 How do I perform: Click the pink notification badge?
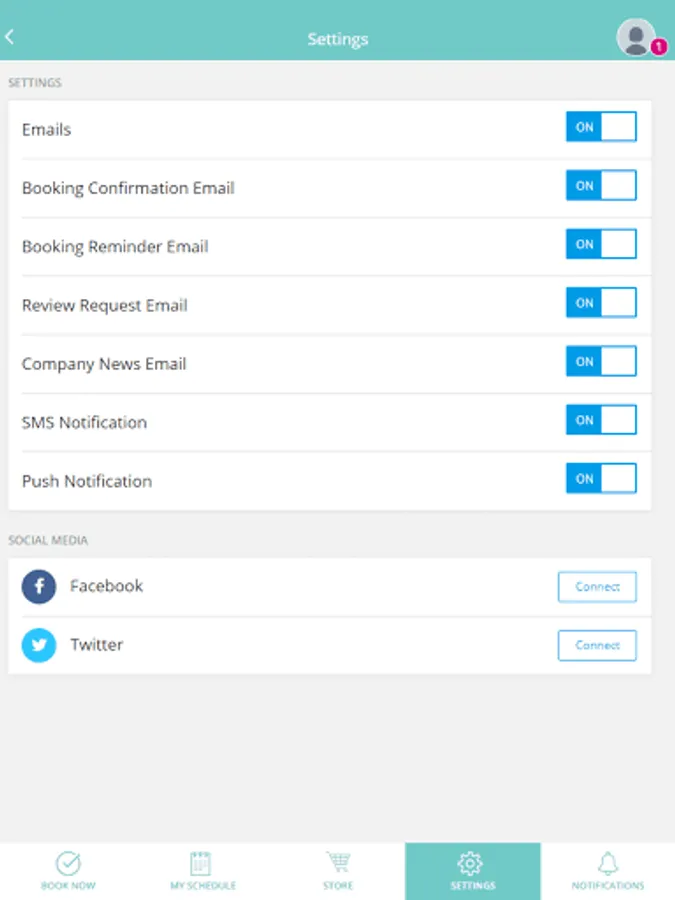[658, 47]
